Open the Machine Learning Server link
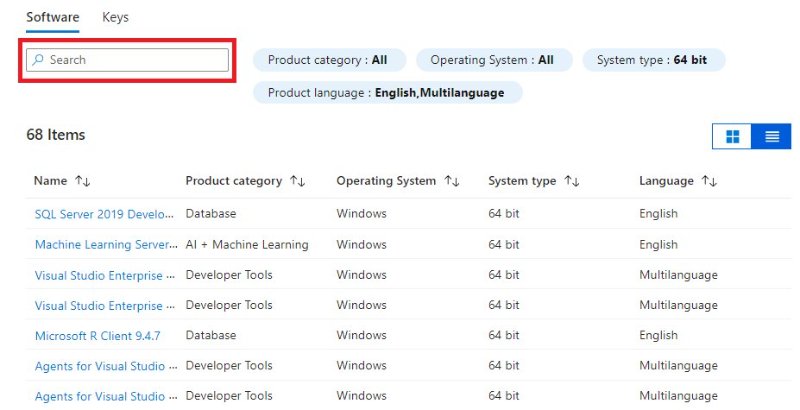 105,244
